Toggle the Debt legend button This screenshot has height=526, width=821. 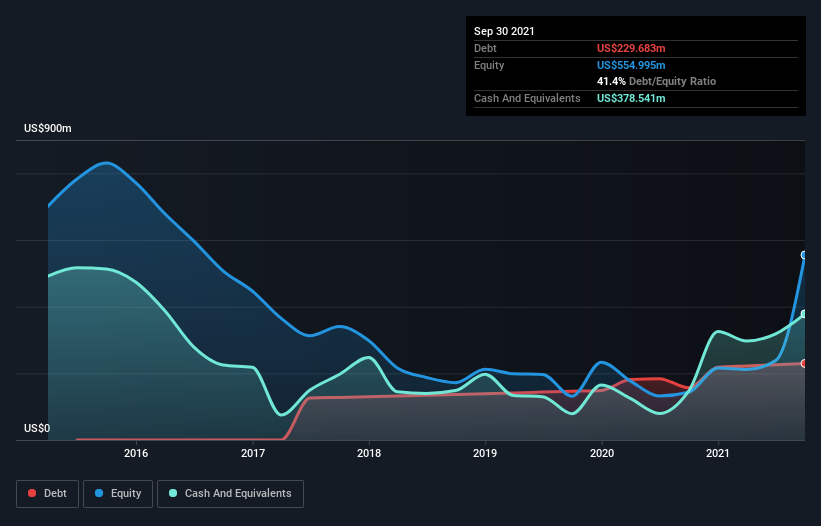coord(47,494)
